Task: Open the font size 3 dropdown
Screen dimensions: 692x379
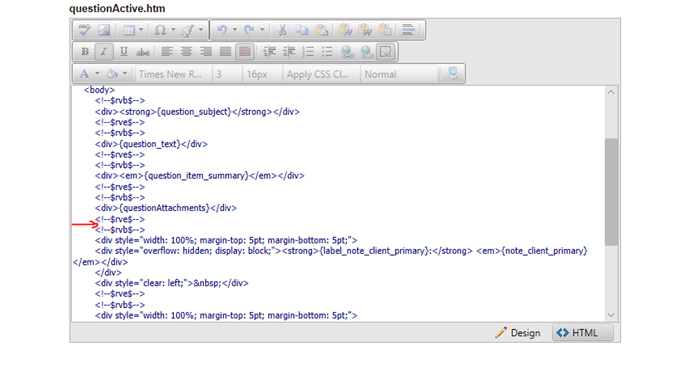Action: coord(226,74)
